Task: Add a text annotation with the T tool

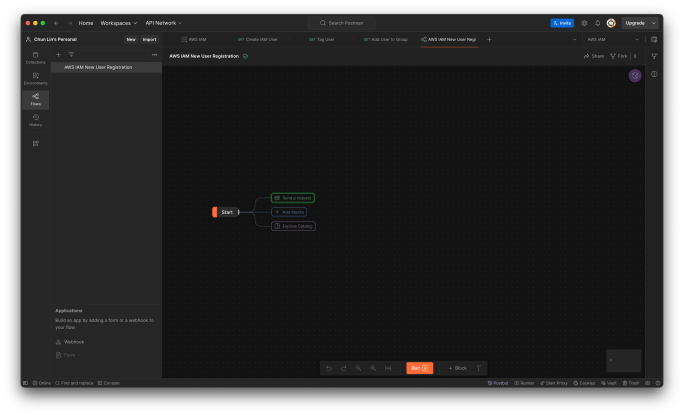Action: [479, 368]
